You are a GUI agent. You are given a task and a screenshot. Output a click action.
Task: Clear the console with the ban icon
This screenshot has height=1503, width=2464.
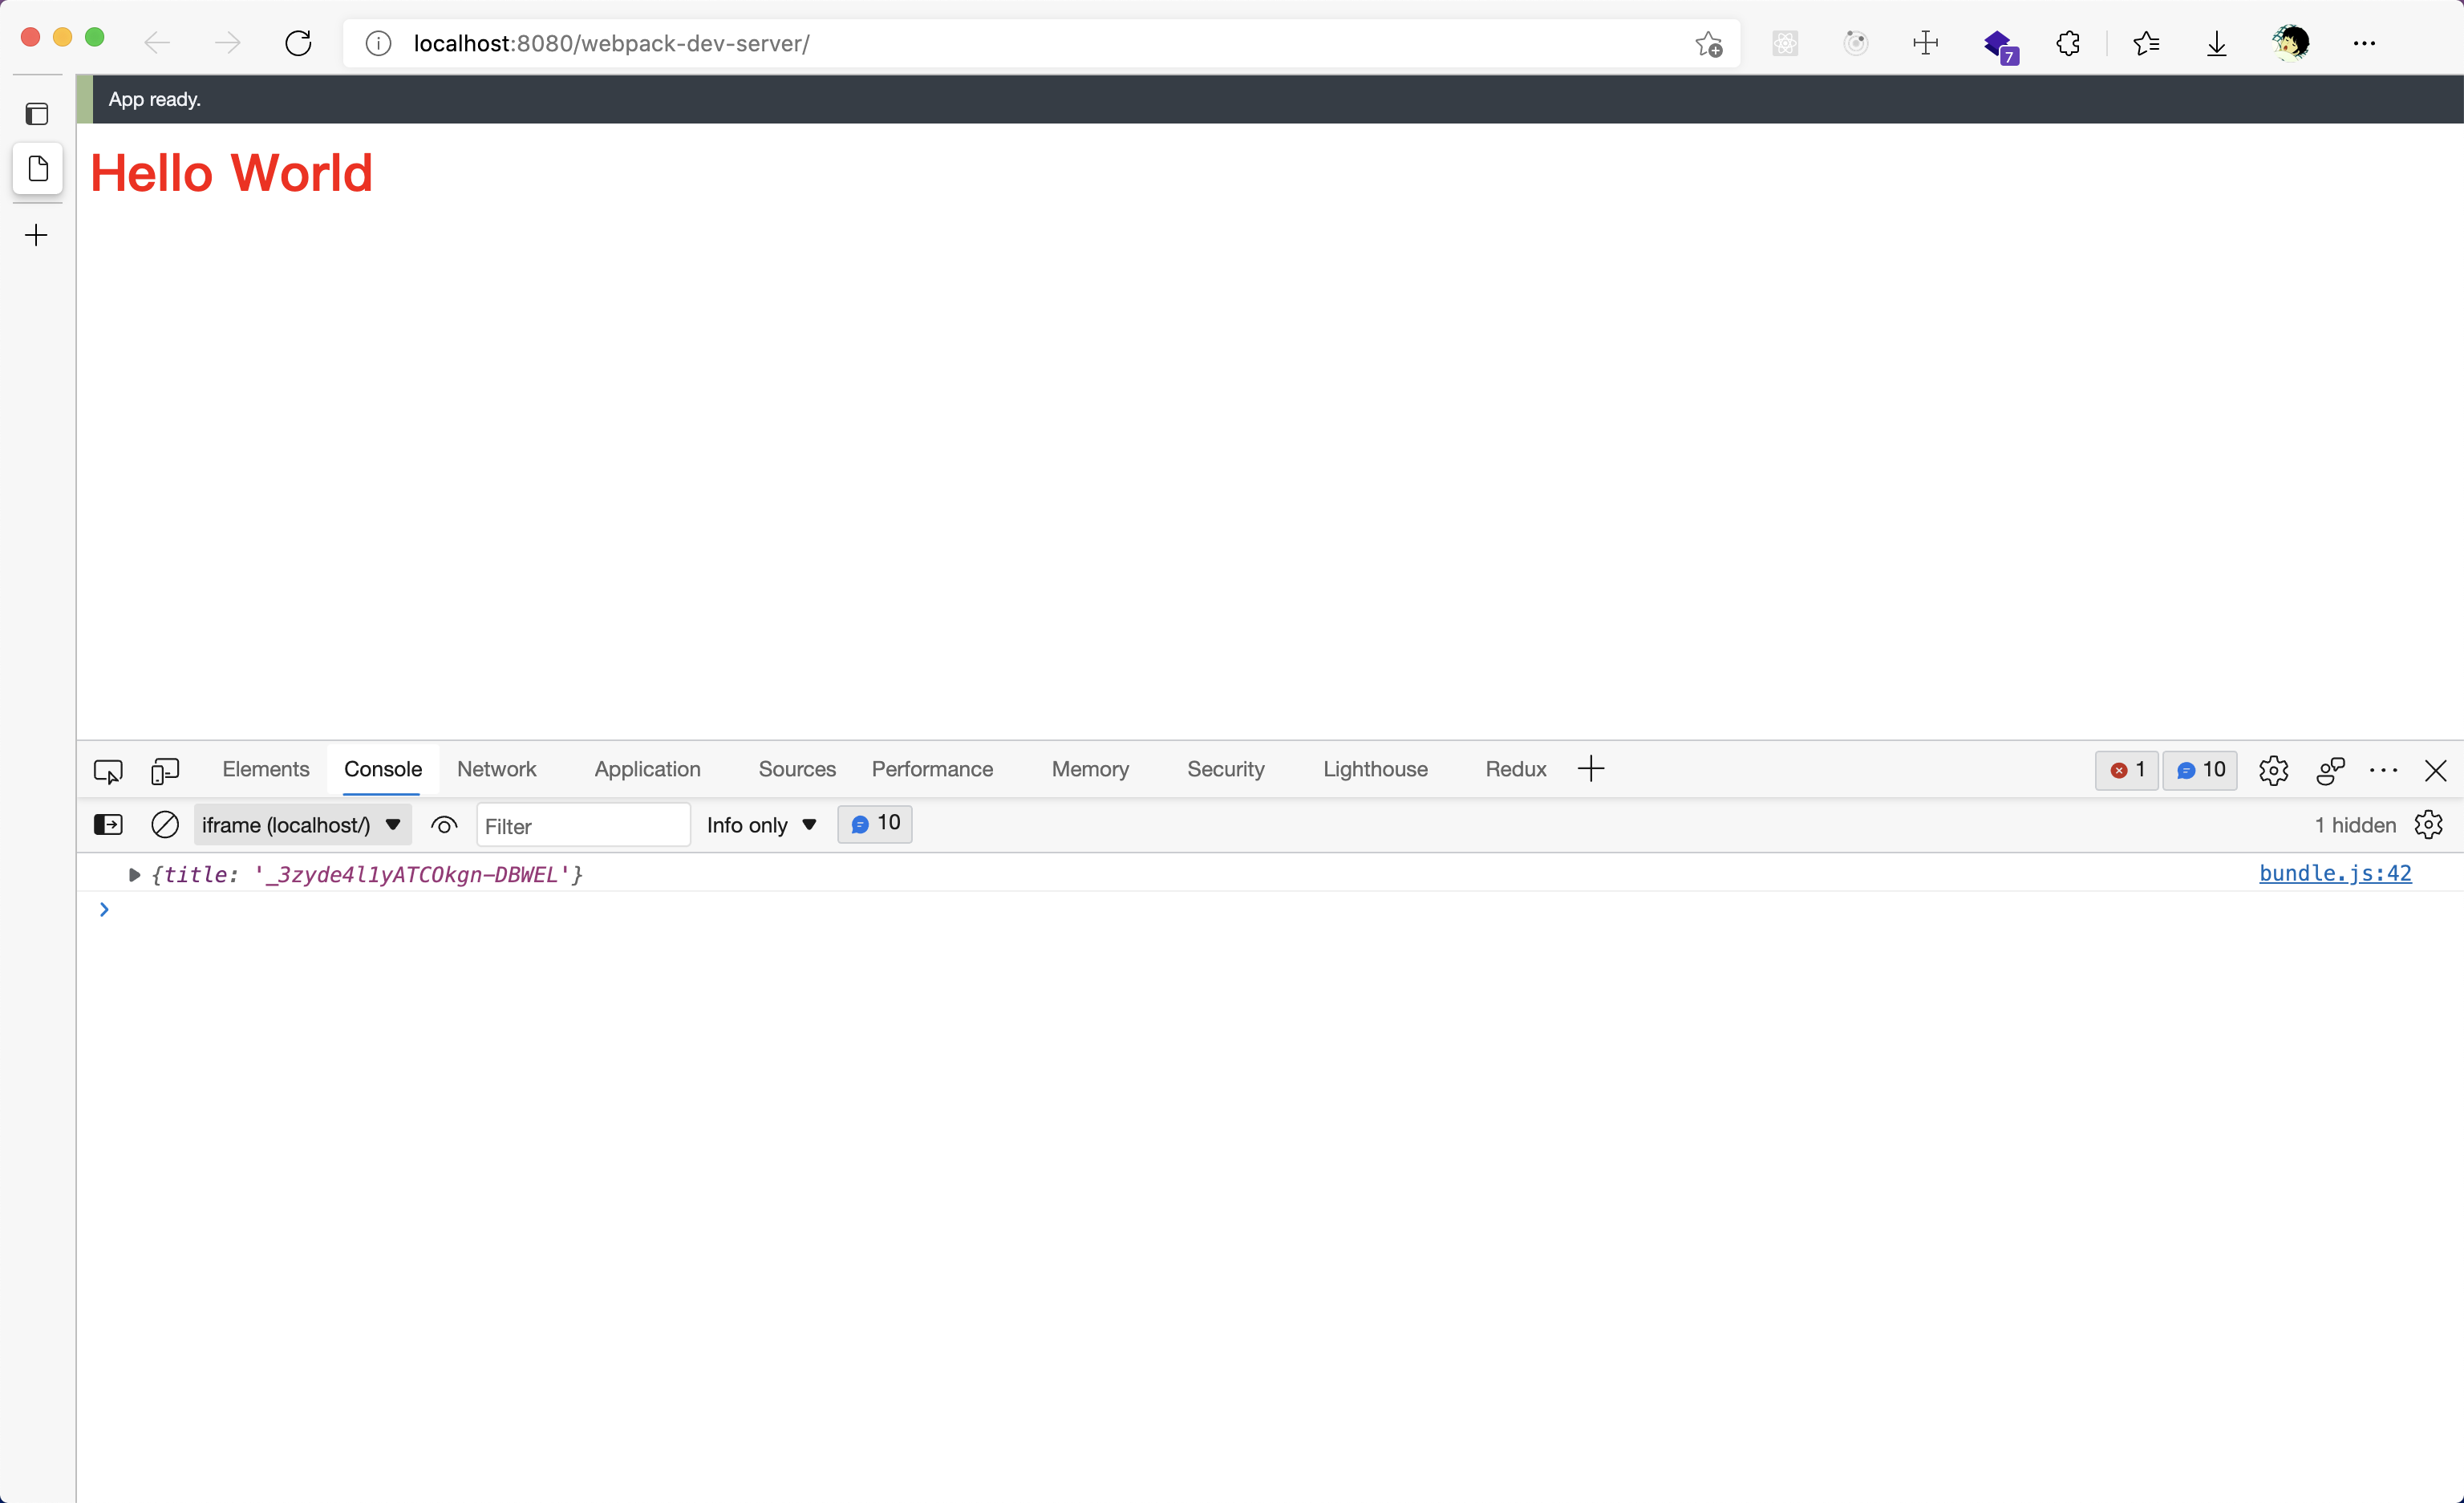tap(165, 825)
